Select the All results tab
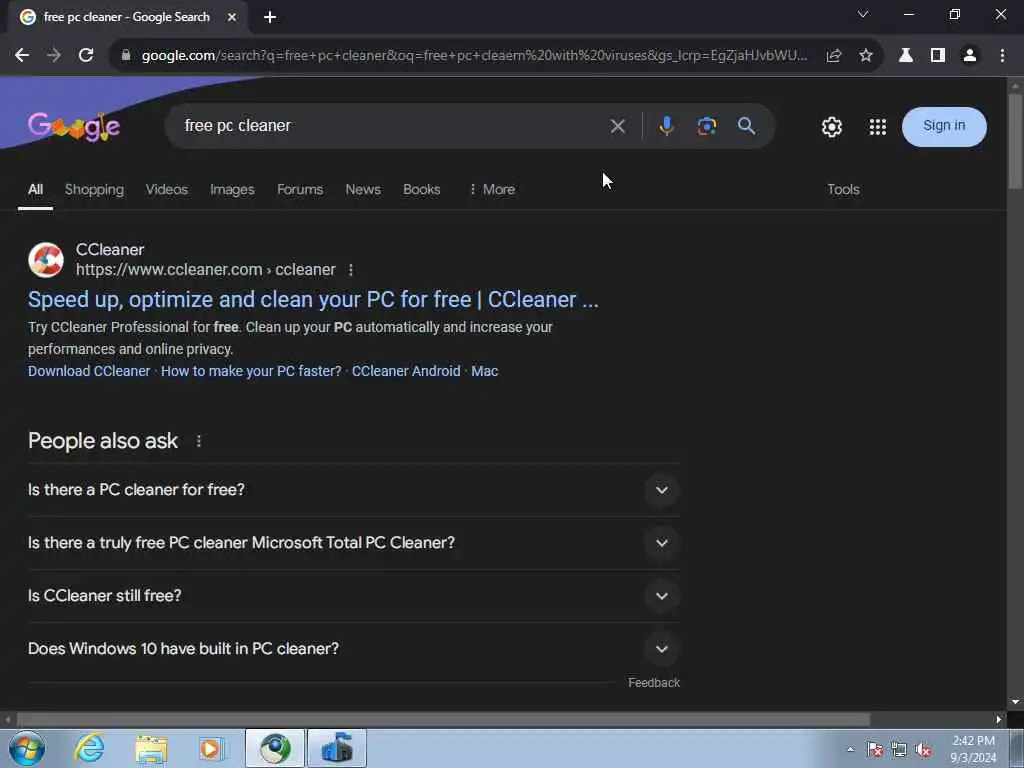Viewport: 1024px width, 768px height. pyautogui.click(x=35, y=189)
